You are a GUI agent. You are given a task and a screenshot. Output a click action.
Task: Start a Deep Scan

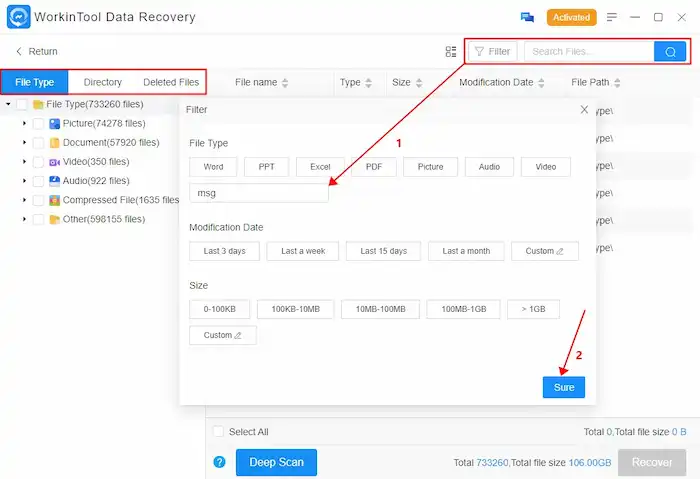276,462
